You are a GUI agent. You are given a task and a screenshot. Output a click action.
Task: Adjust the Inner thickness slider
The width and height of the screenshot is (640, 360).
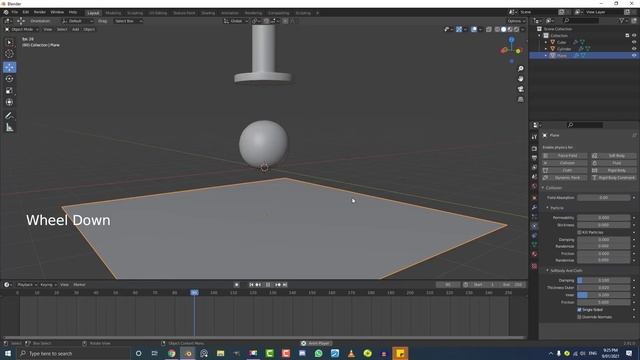[604, 295]
